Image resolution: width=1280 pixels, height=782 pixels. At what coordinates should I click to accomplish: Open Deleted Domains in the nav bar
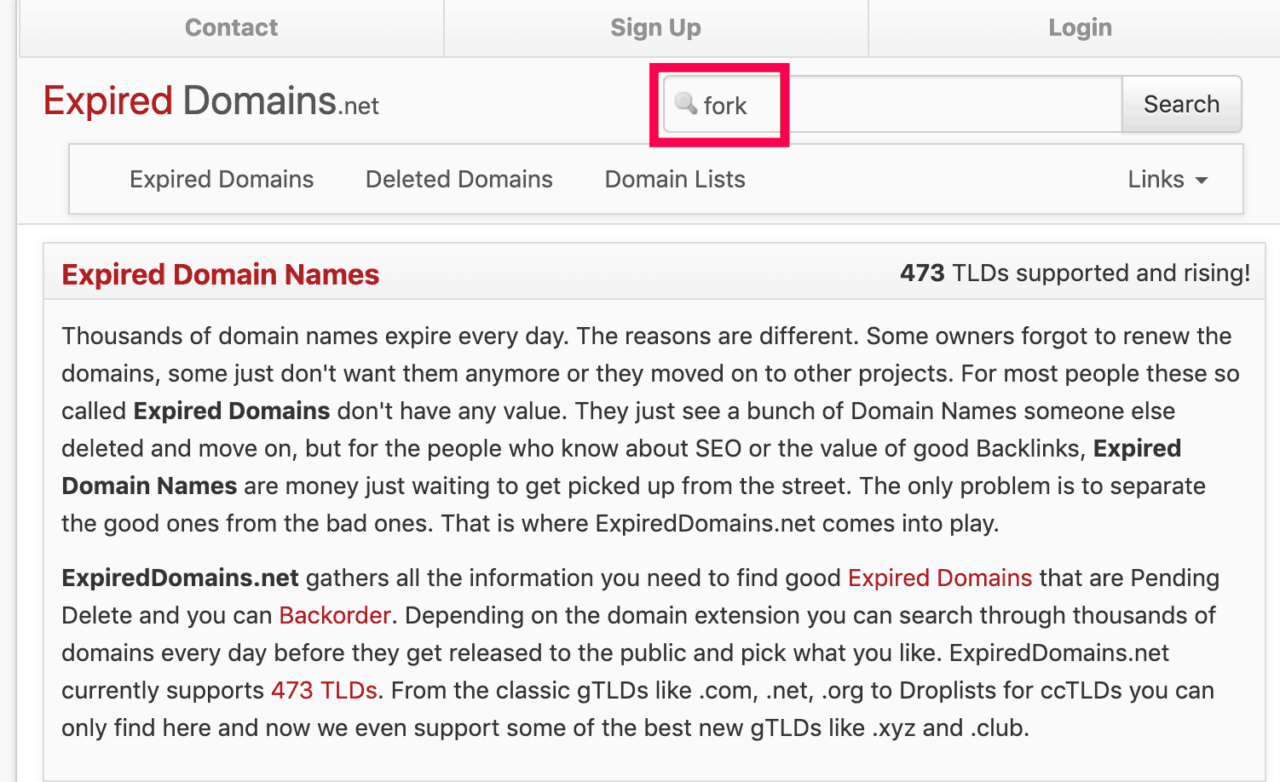[x=459, y=179]
